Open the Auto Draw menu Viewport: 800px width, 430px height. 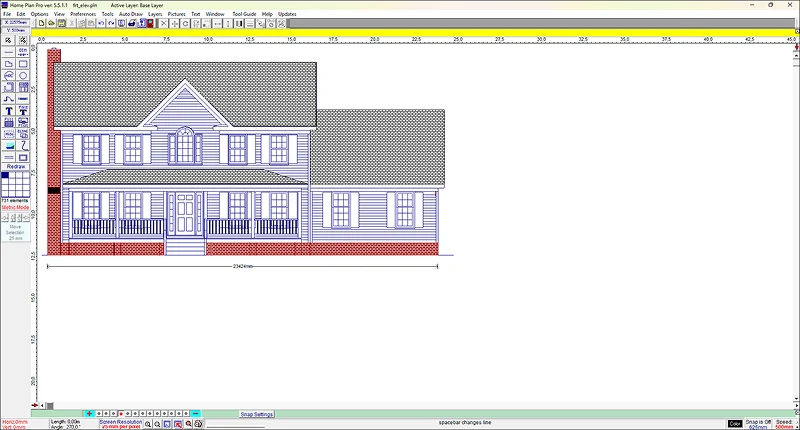pos(131,14)
